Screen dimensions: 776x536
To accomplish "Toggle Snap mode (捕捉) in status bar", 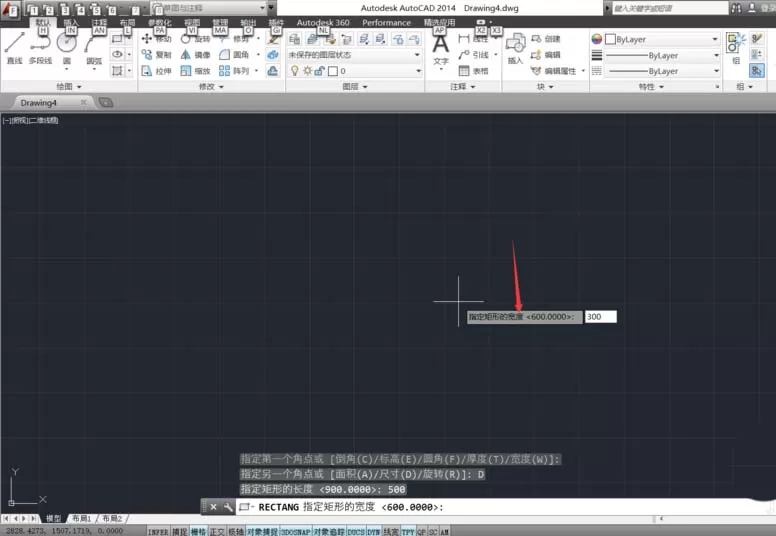I will click(x=180, y=532).
